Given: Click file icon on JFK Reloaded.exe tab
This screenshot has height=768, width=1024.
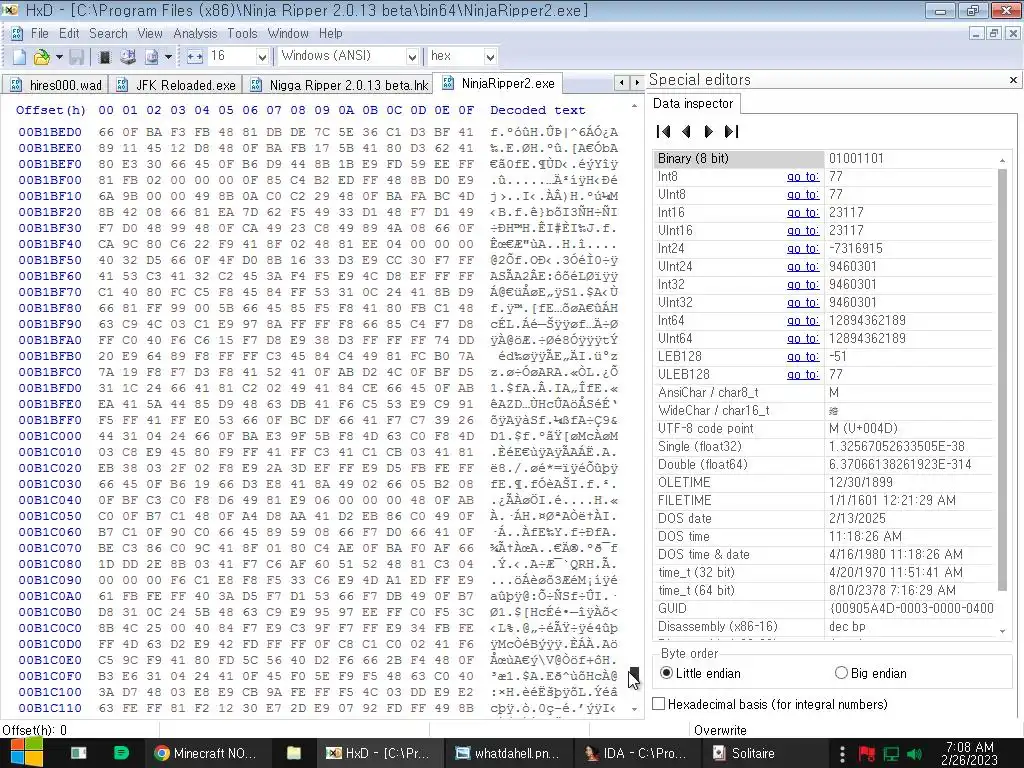Looking at the screenshot, I should [121, 85].
